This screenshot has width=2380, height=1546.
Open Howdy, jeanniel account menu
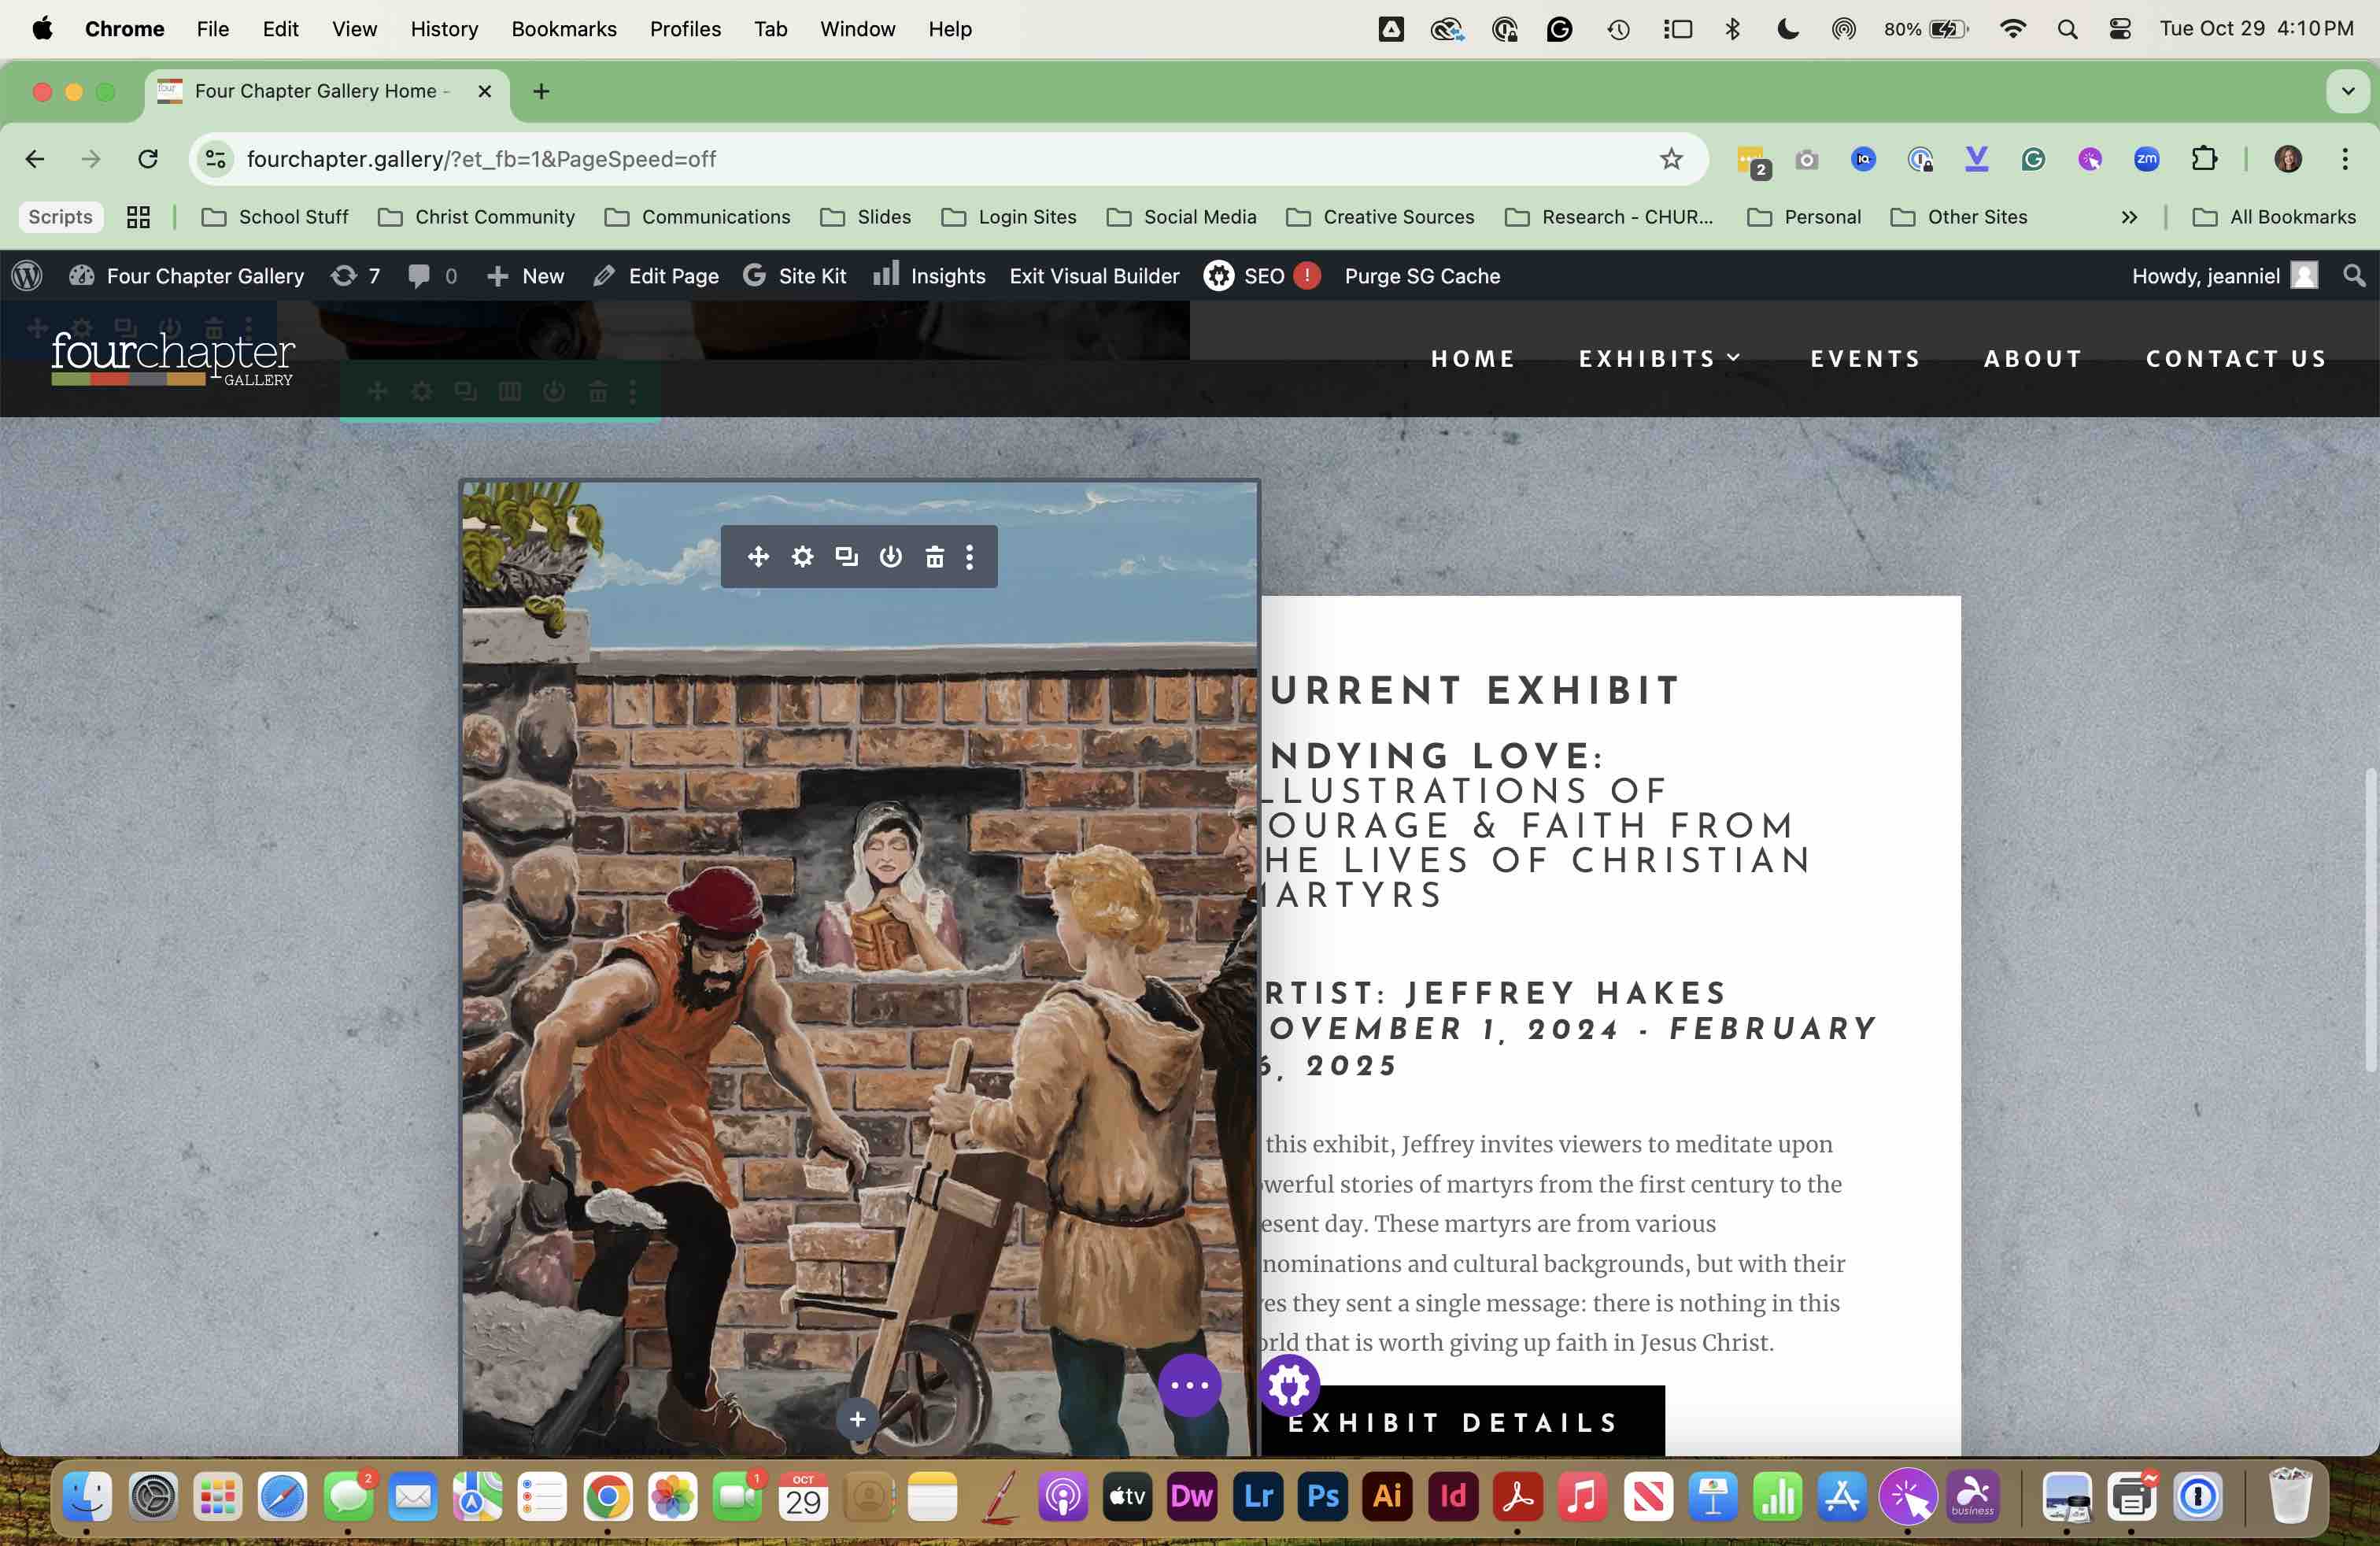click(x=2224, y=276)
